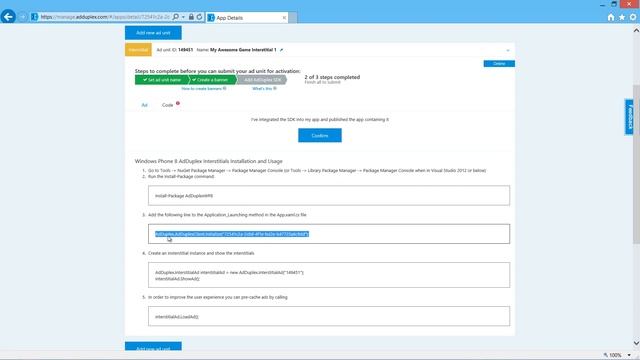The height and width of the screenshot is (360, 640).
Task: Collapse the ad unit panel chevron
Action: (x=508, y=50)
